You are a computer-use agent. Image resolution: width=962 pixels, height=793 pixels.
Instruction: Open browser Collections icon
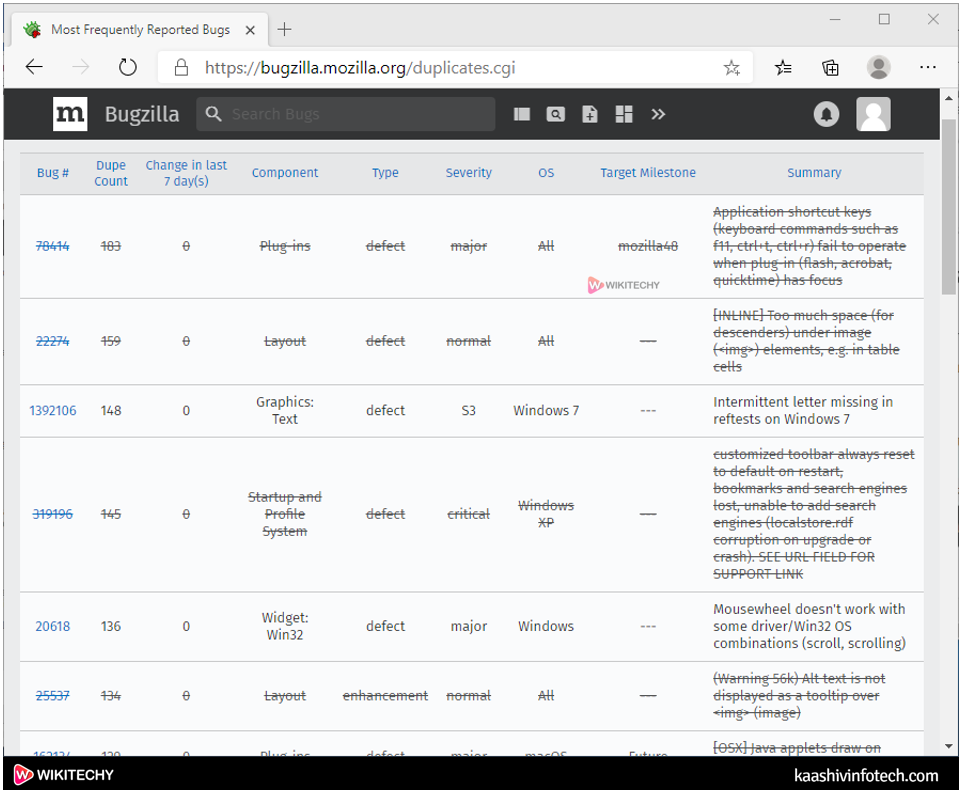(830, 68)
